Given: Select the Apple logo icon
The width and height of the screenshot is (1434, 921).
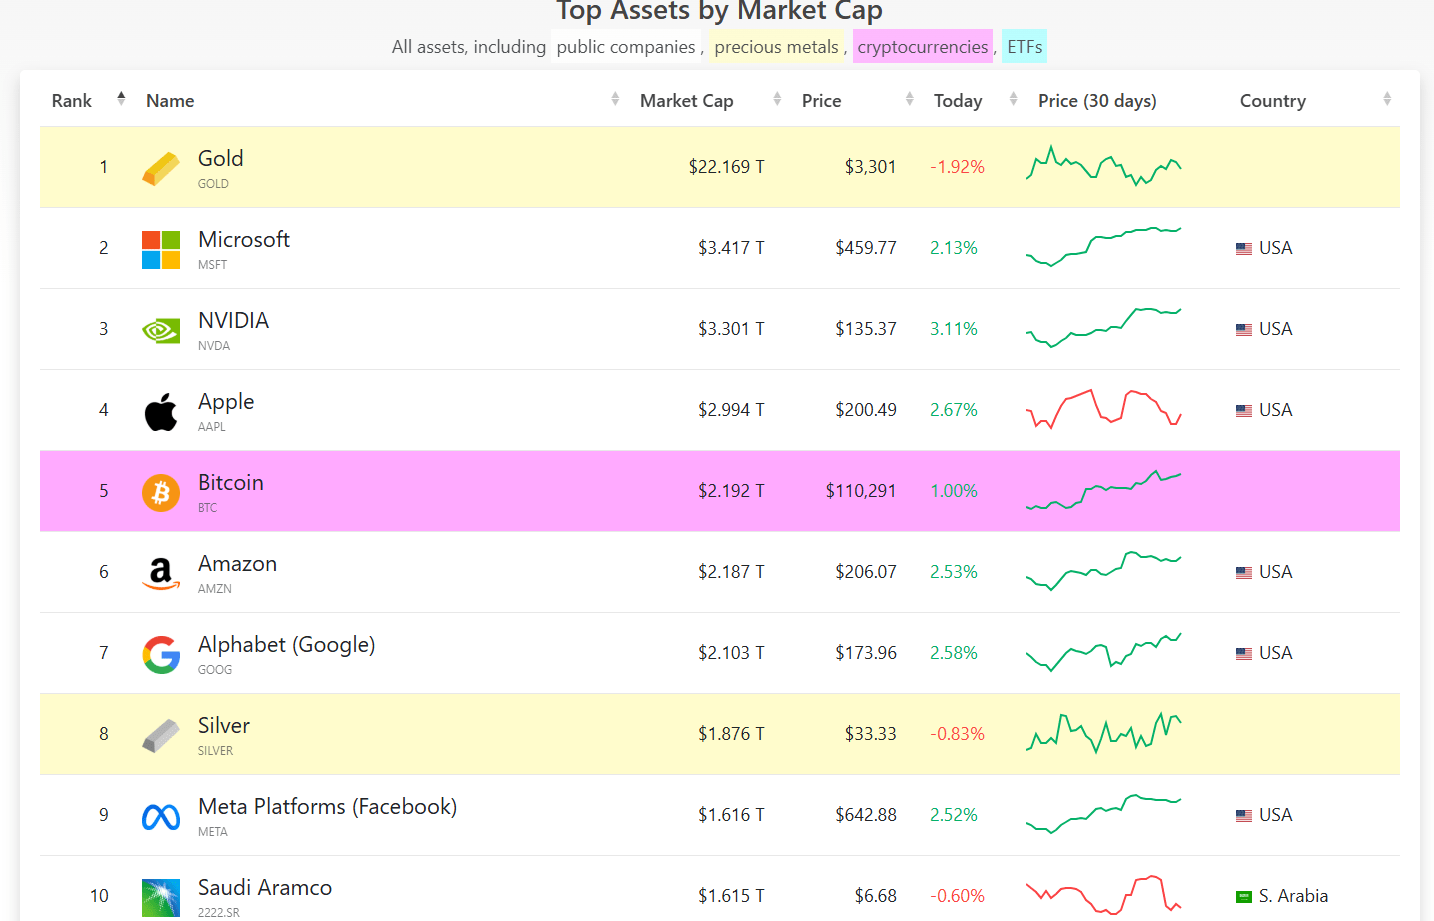Looking at the screenshot, I should click(x=160, y=410).
